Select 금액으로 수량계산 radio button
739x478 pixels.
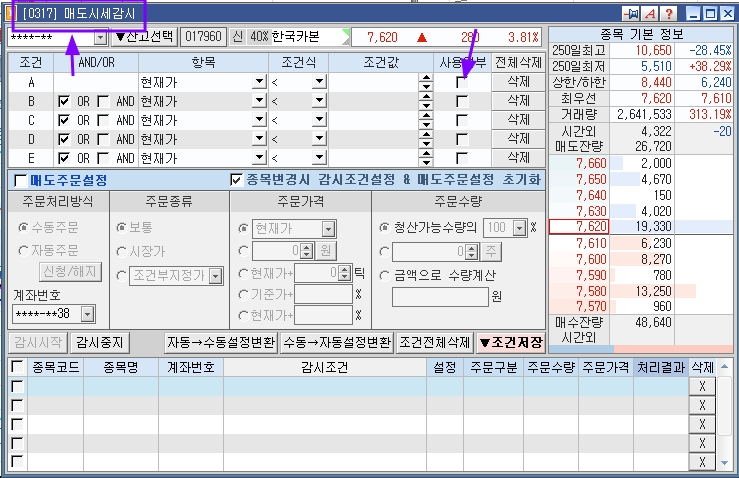pos(385,276)
